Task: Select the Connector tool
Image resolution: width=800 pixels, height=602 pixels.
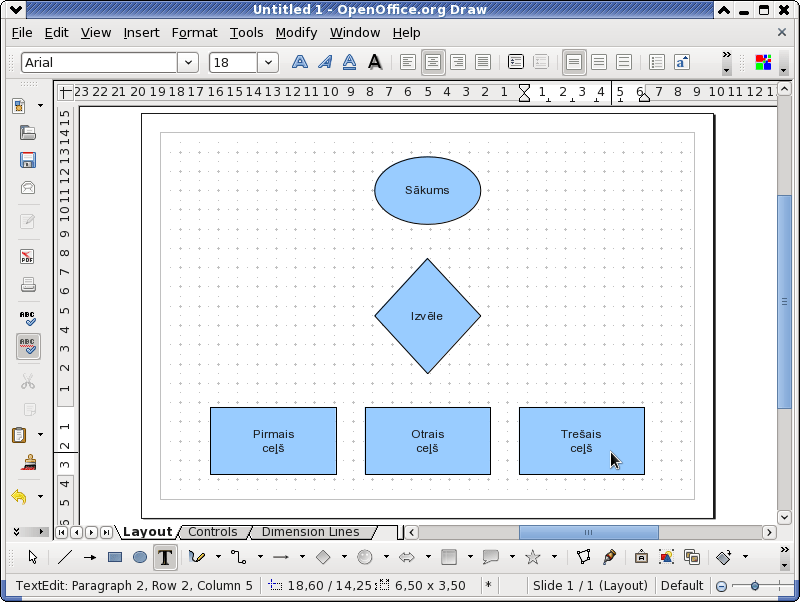Action: click(239, 557)
